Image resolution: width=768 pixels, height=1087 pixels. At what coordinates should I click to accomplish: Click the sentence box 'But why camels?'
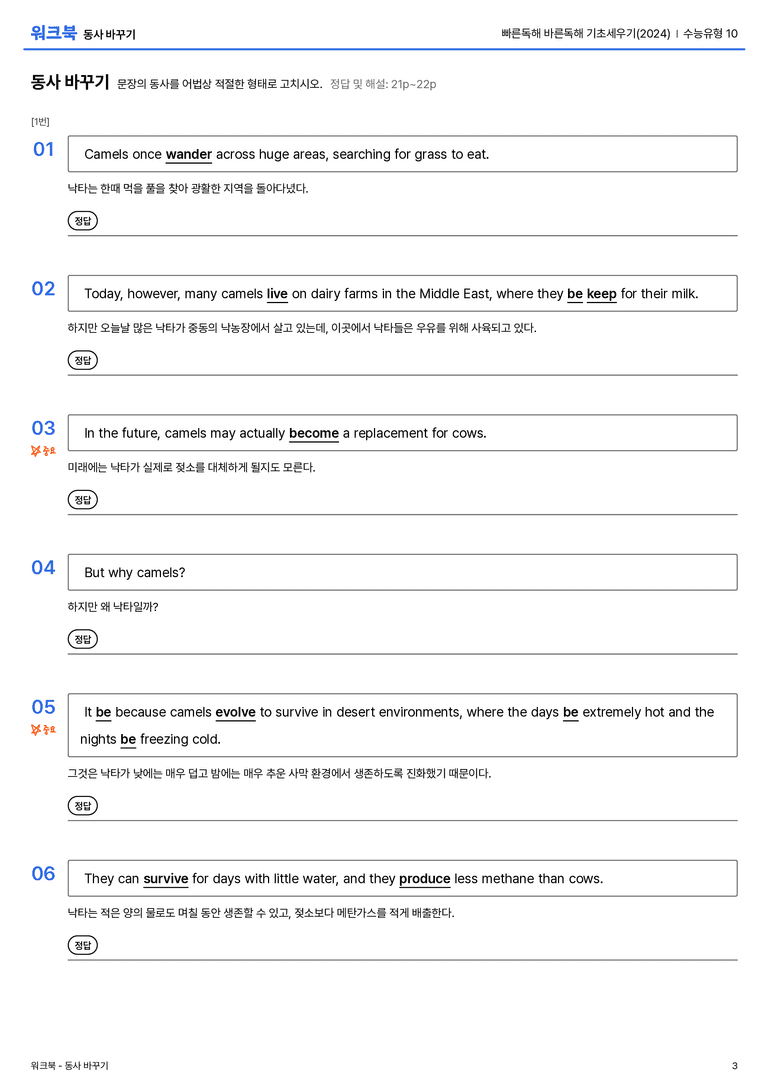coord(403,573)
